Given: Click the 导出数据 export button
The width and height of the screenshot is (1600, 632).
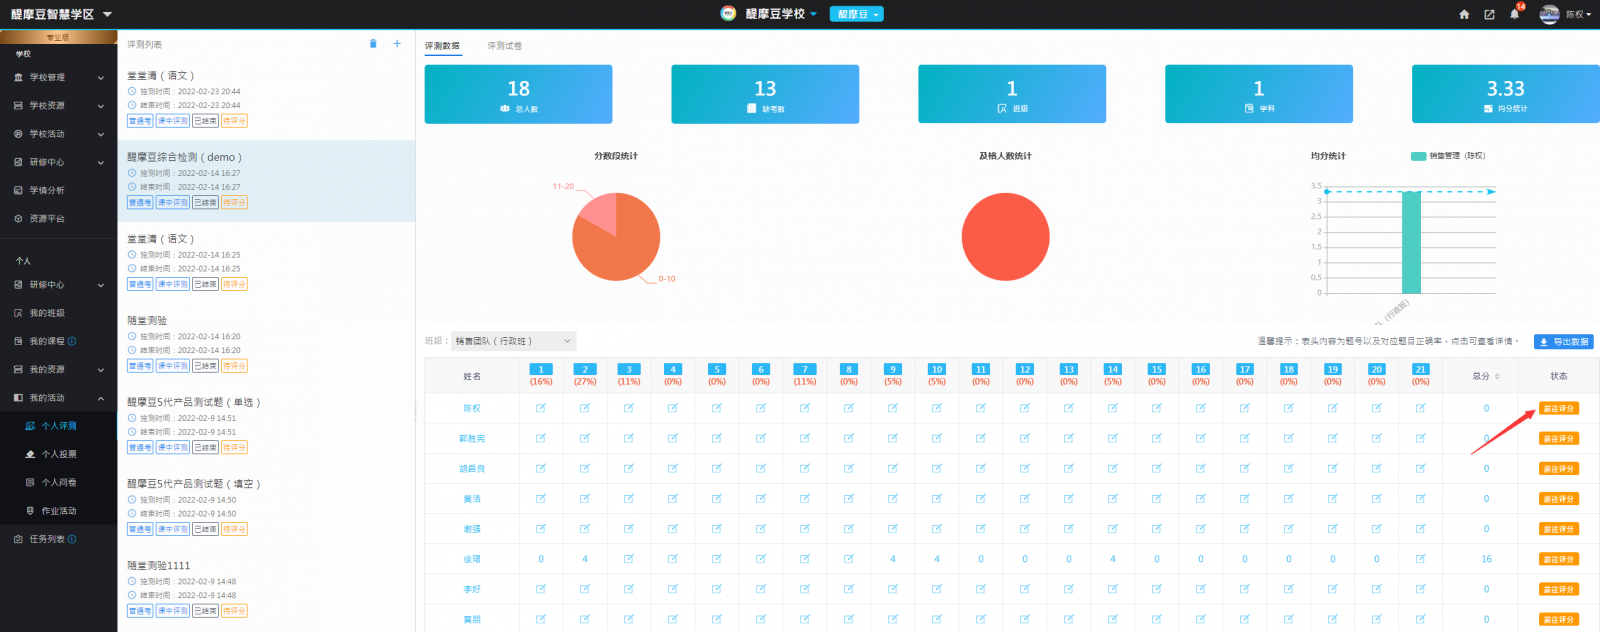Looking at the screenshot, I should 1564,342.
